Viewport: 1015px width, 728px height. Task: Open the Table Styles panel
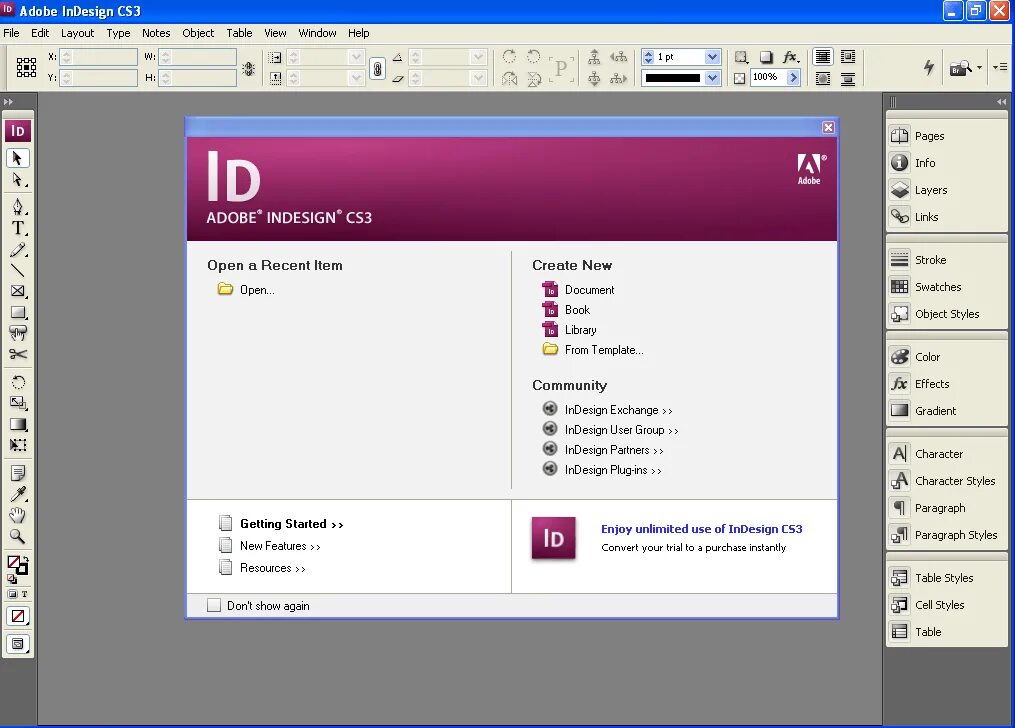(946, 578)
